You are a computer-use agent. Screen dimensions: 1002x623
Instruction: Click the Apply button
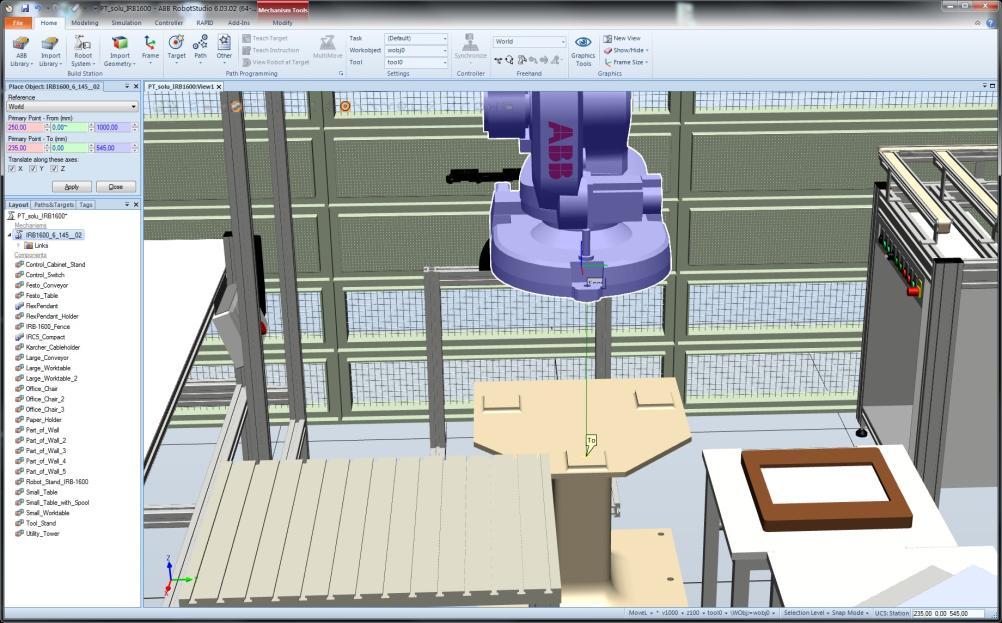pos(72,187)
